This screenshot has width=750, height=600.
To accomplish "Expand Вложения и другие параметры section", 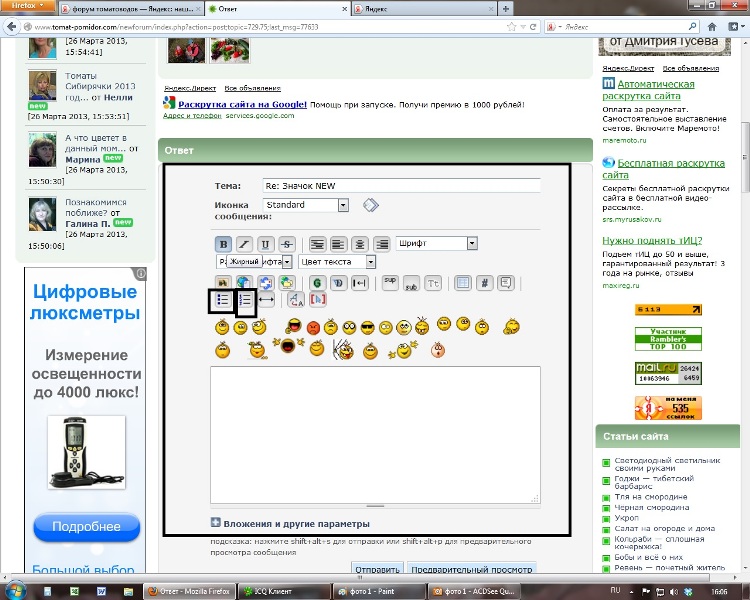I will tap(289, 523).
